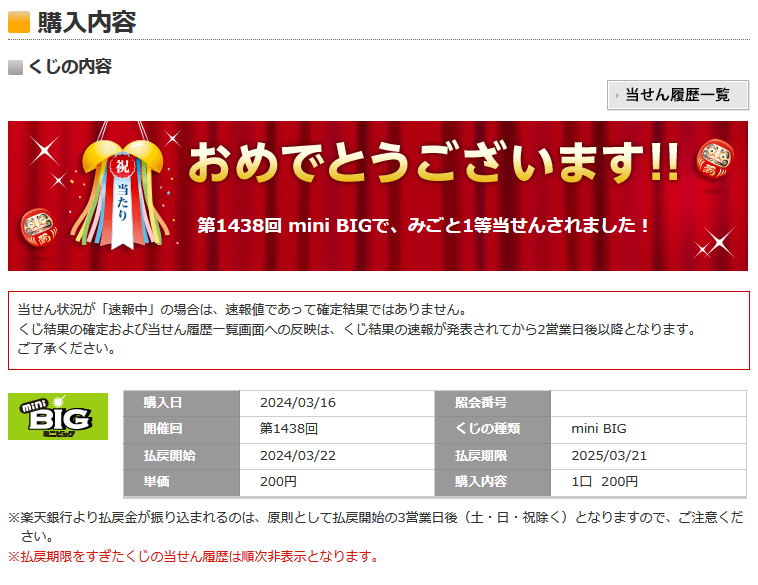Click the banner text 第1438回 mini BIGで、みごと1等当せんされました

pyautogui.click(x=423, y=225)
